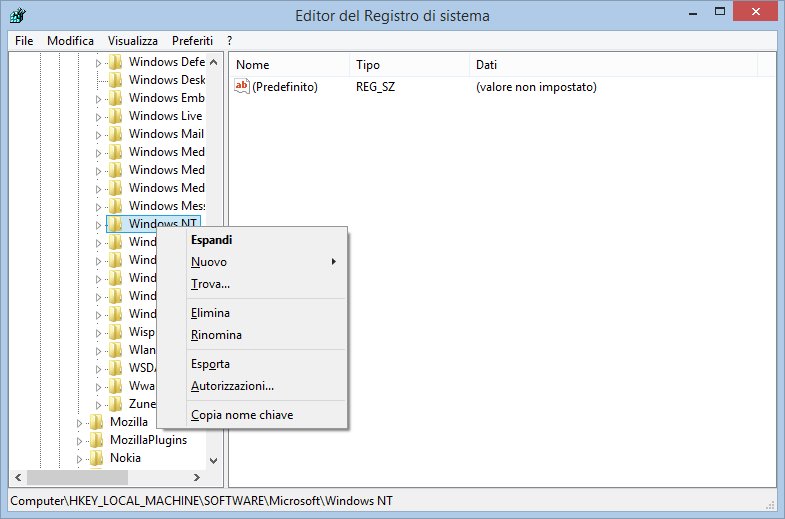Click the Wlan folder icon
The width and height of the screenshot is (785, 519).
click(116, 350)
